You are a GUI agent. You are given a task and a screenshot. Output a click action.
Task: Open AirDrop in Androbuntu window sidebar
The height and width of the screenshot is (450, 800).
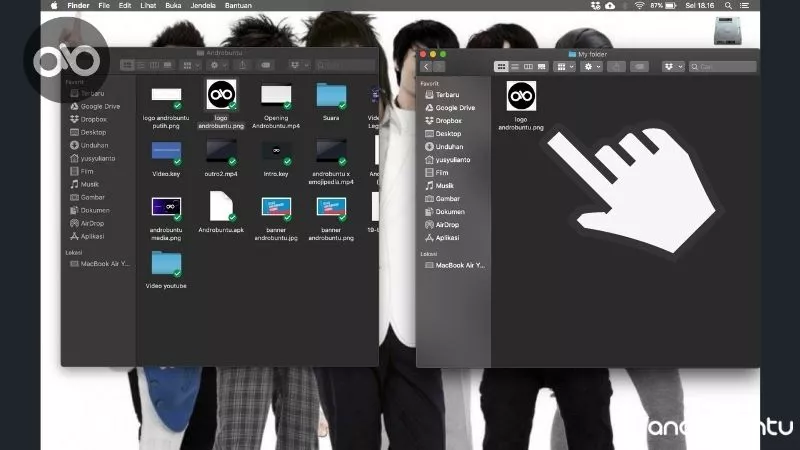pyautogui.click(x=87, y=223)
